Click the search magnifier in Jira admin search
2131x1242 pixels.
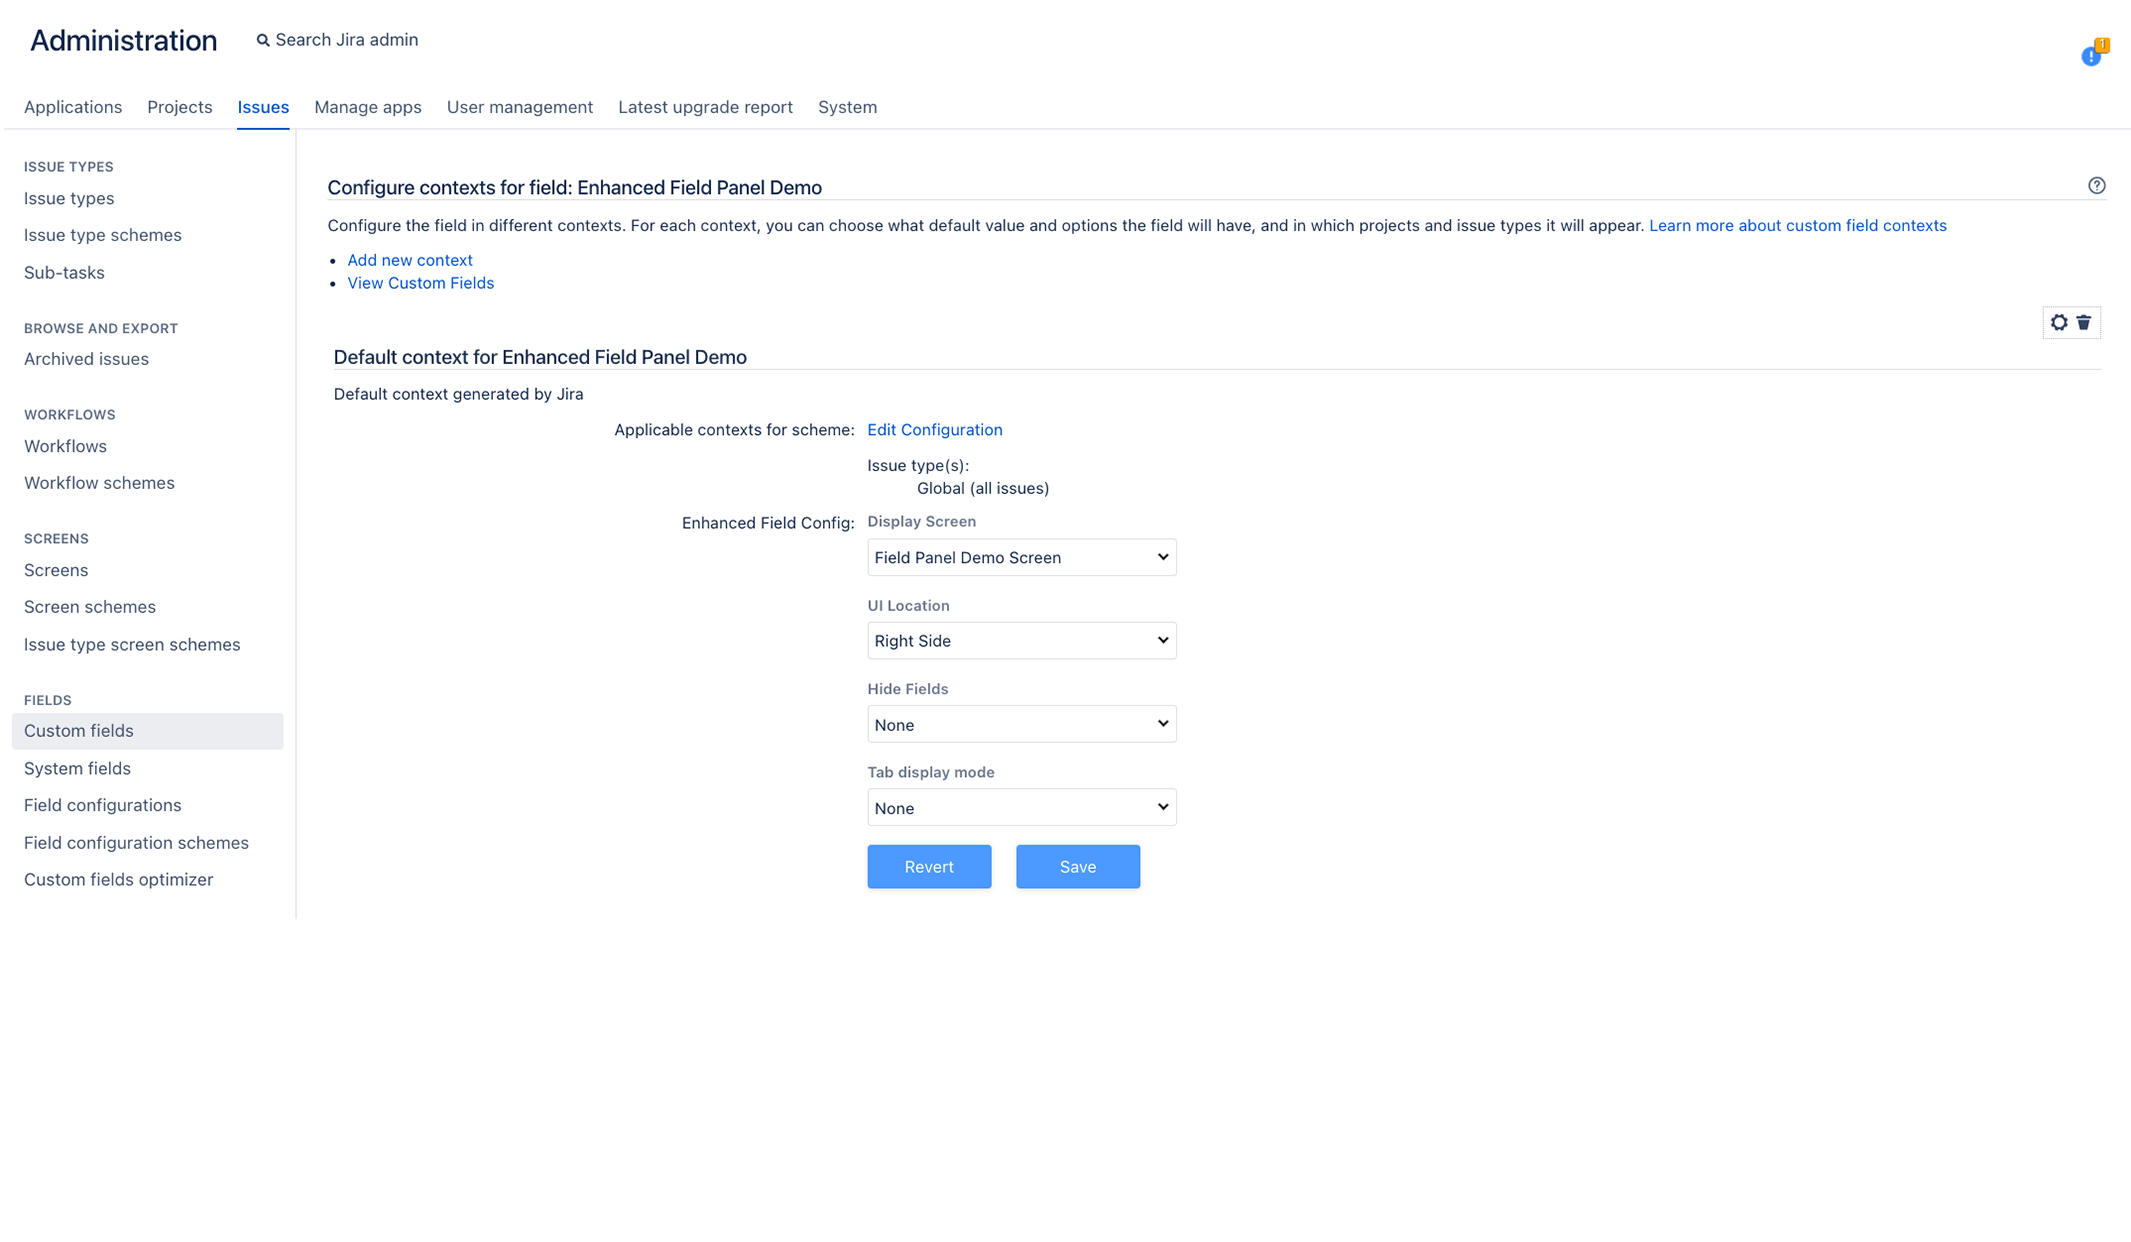pyautogui.click(x=264, y=39)
